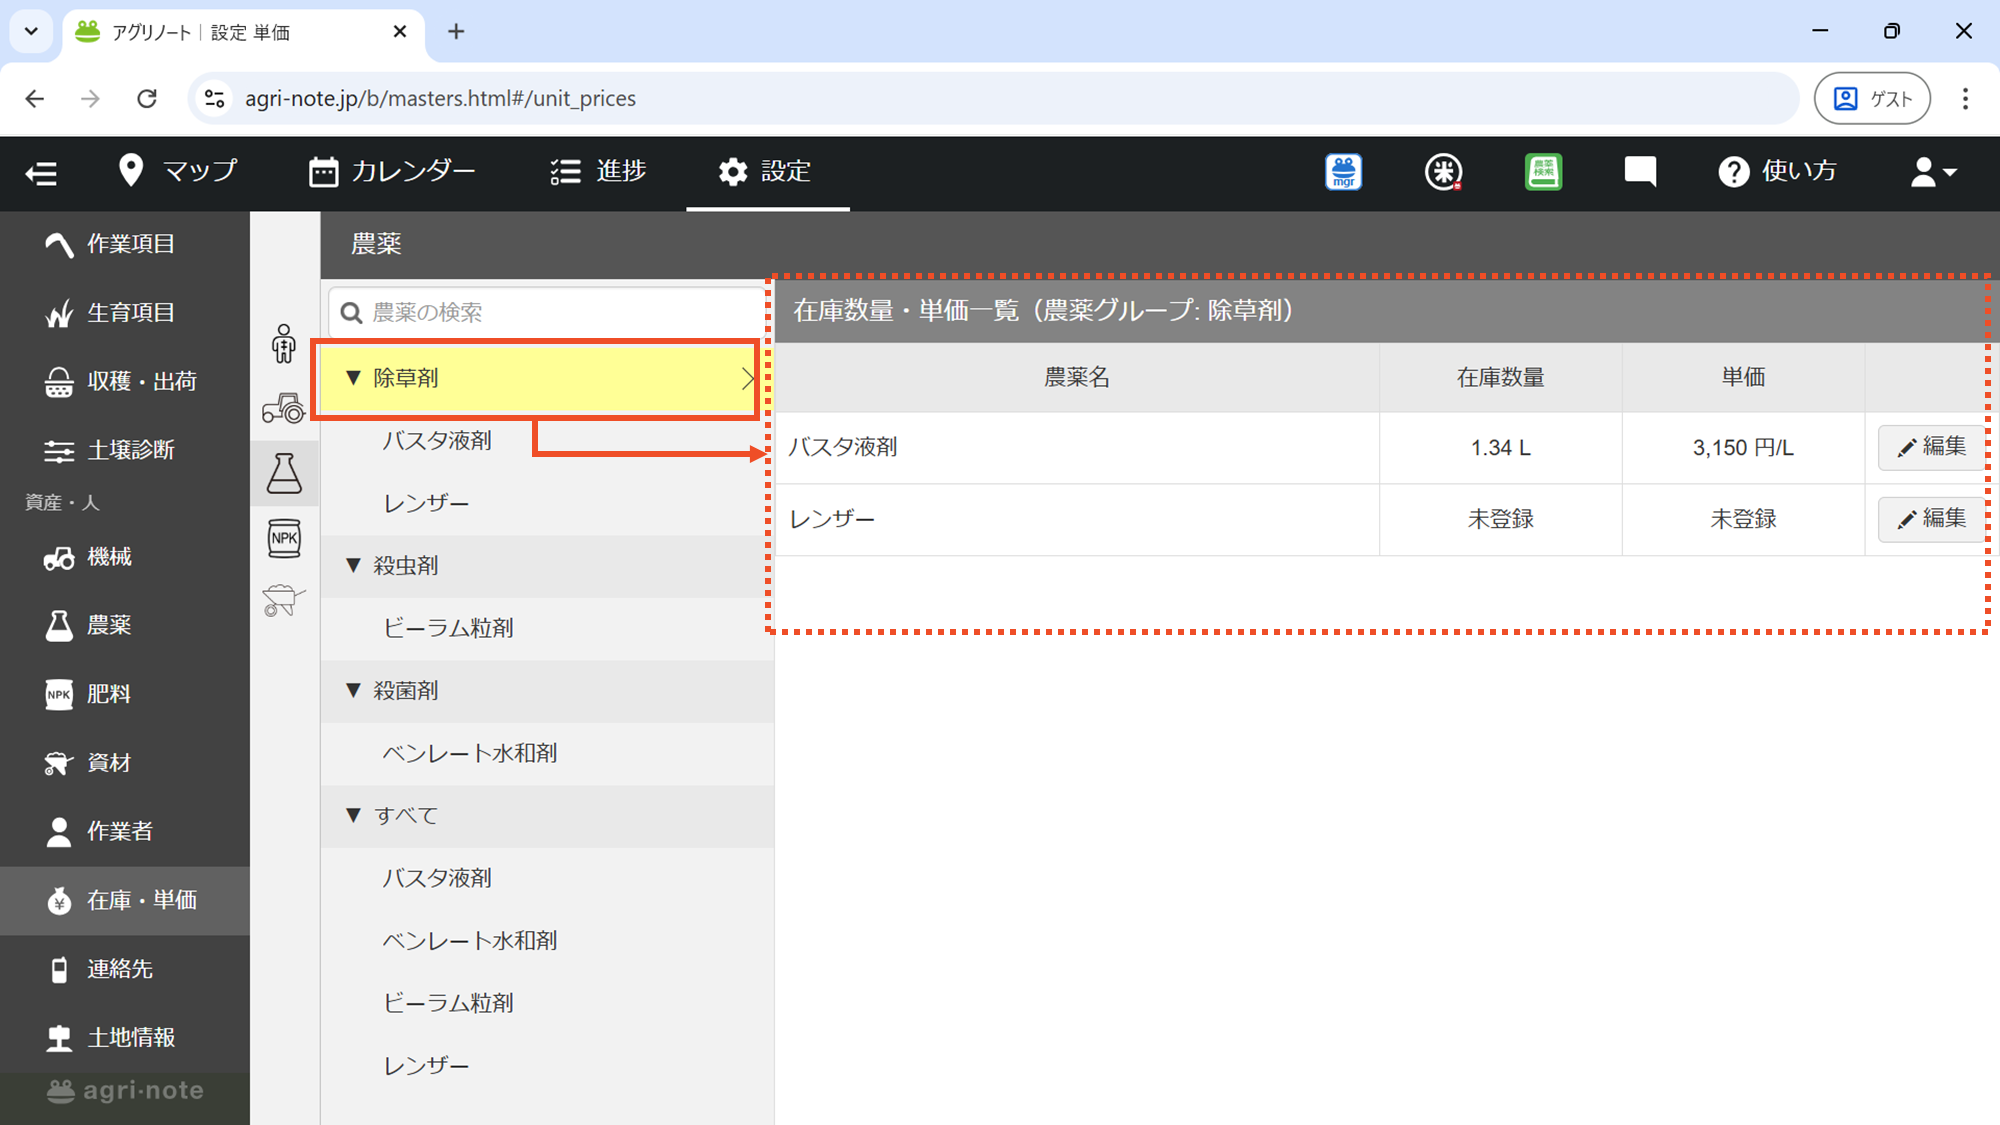
Task: Open site information icon in the address bar
Action: 214,98
